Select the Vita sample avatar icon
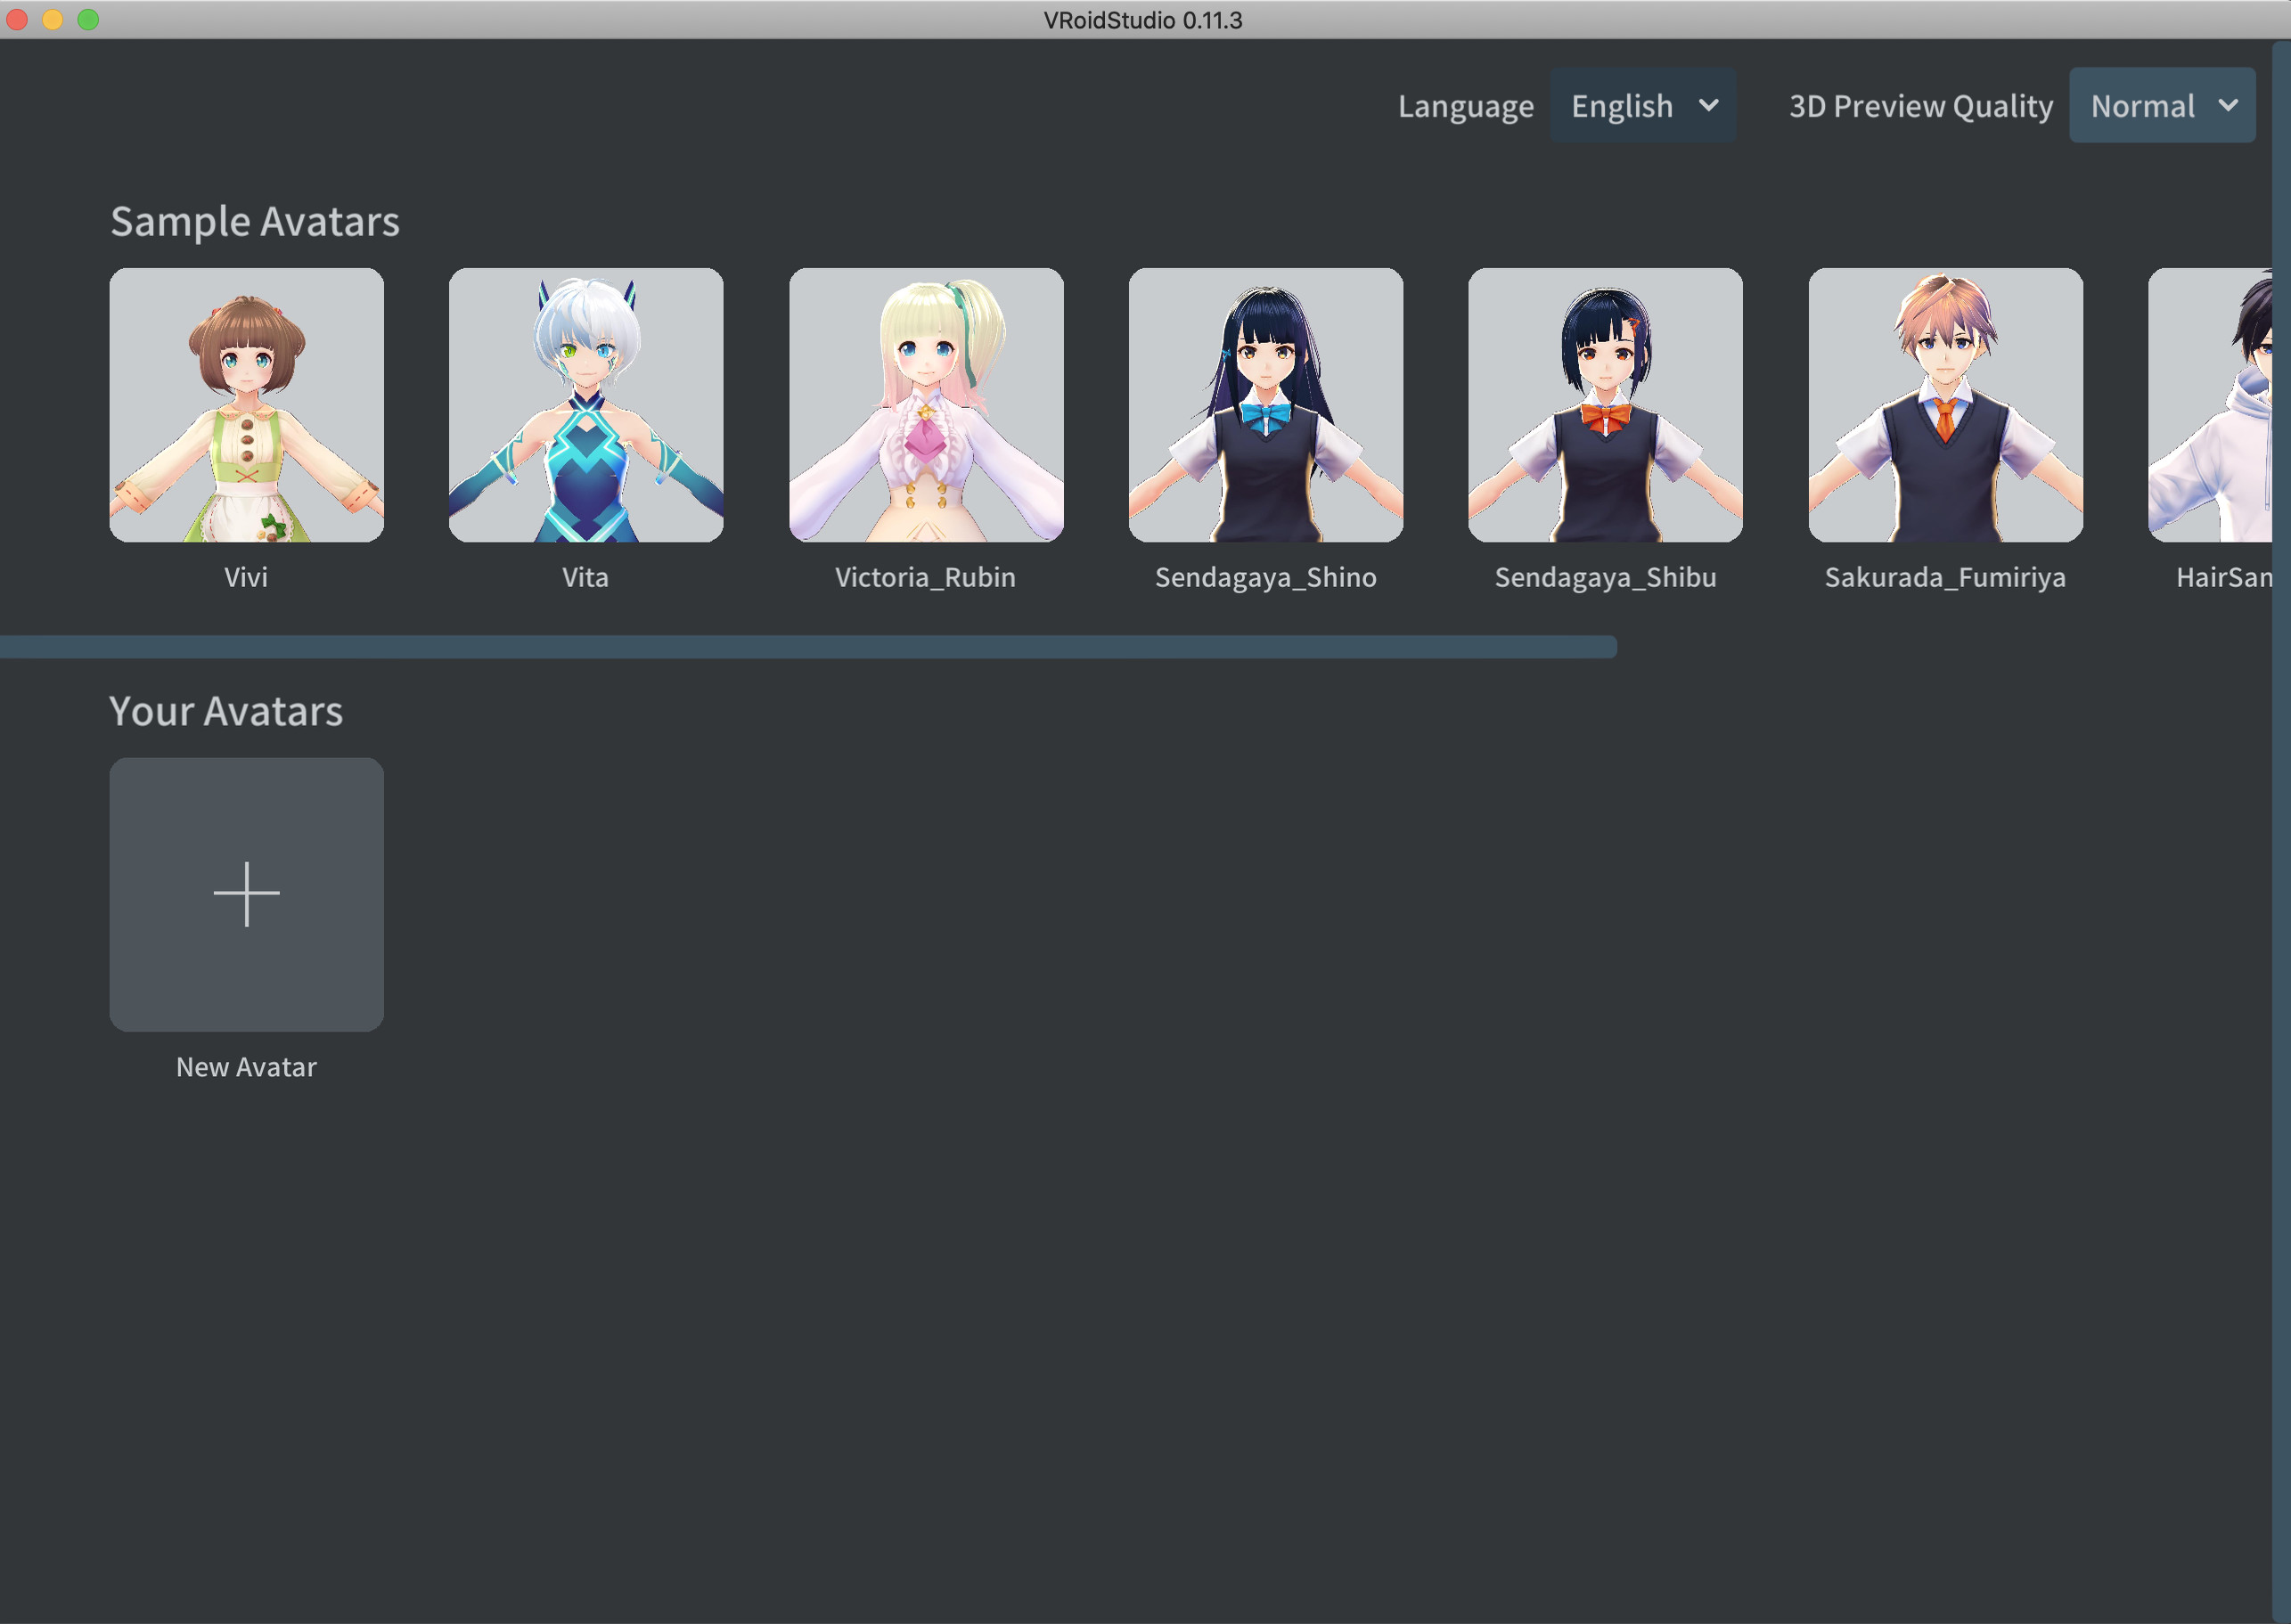This screenshot has width=2291, height=1624. pyautogui.click(x=585, y=404)
